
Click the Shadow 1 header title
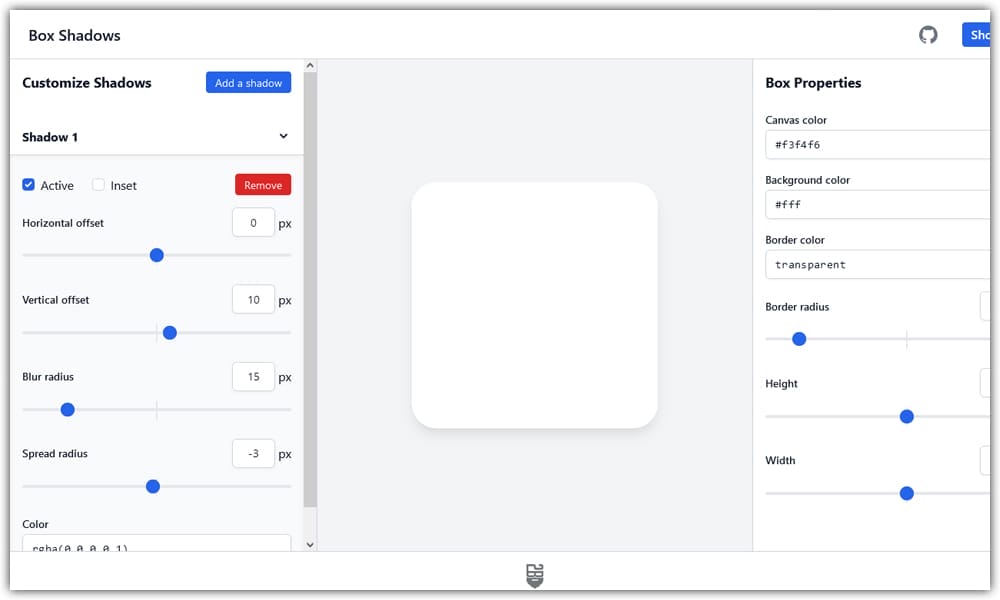click(50, 137)
